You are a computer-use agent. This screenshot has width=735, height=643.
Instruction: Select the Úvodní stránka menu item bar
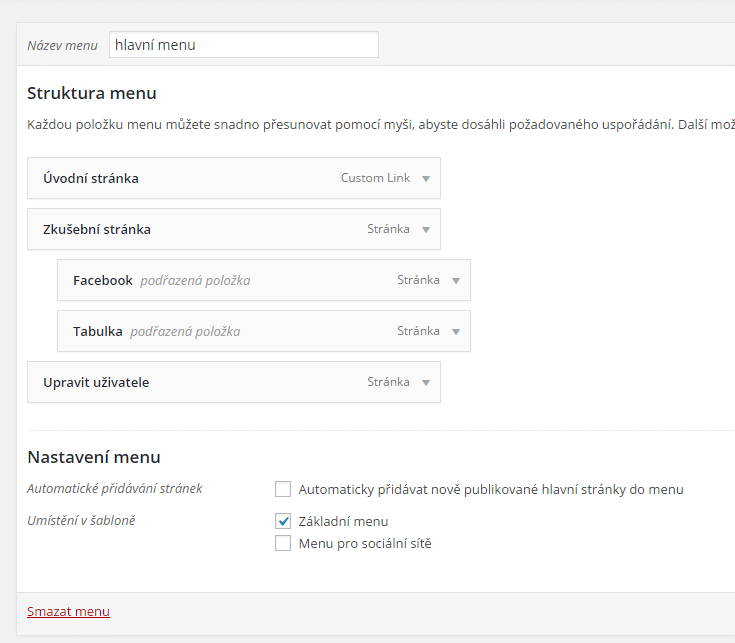click(234, 178)
